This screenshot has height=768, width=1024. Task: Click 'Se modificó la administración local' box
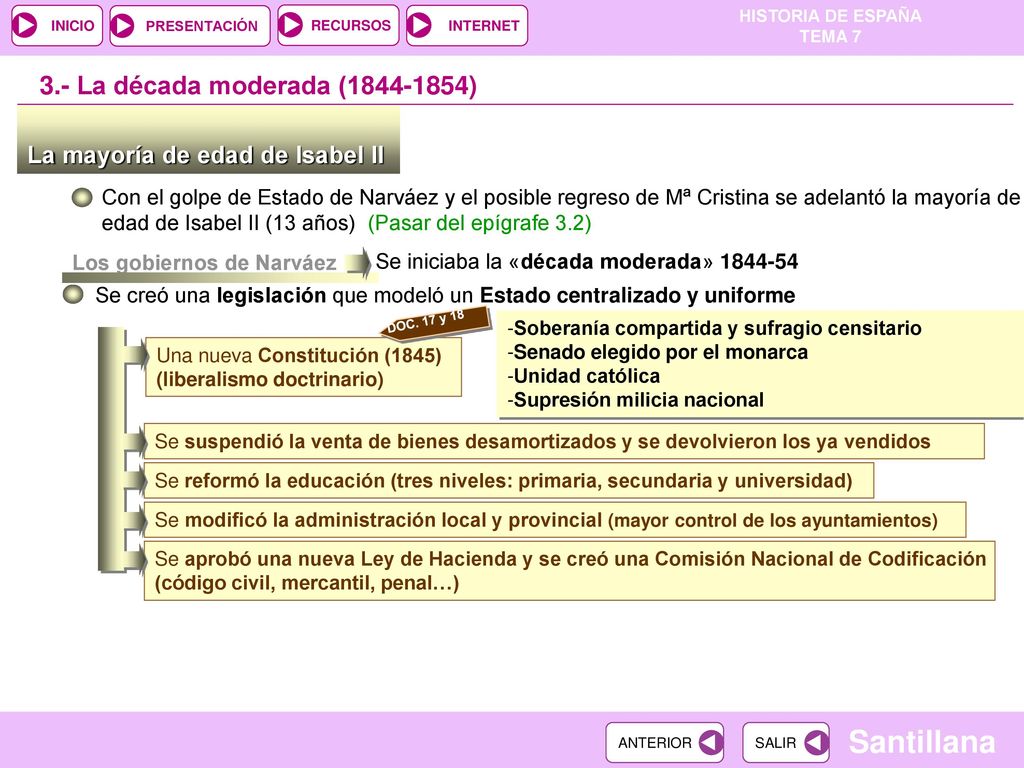pos(554,520)
